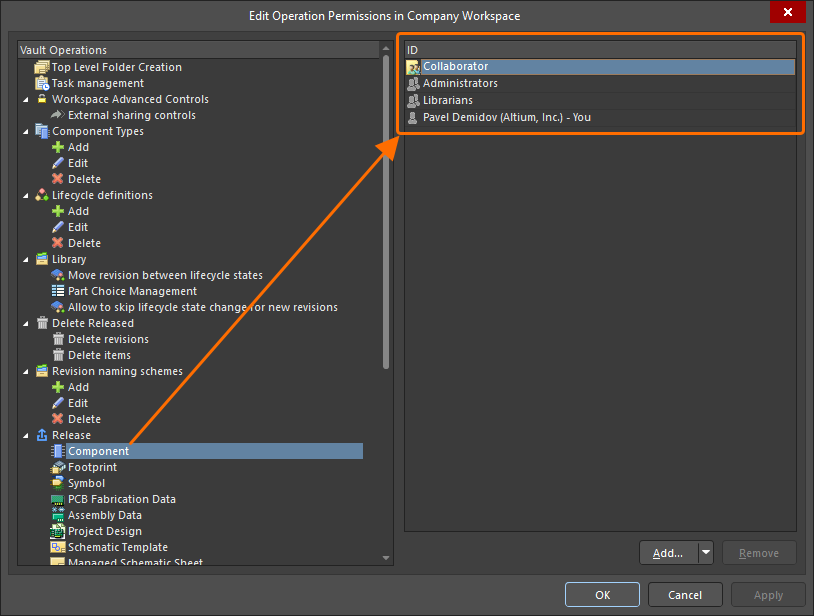Collapse the Workspace Advanced Controls node
The image size is (814, 616).
point(26,100)
